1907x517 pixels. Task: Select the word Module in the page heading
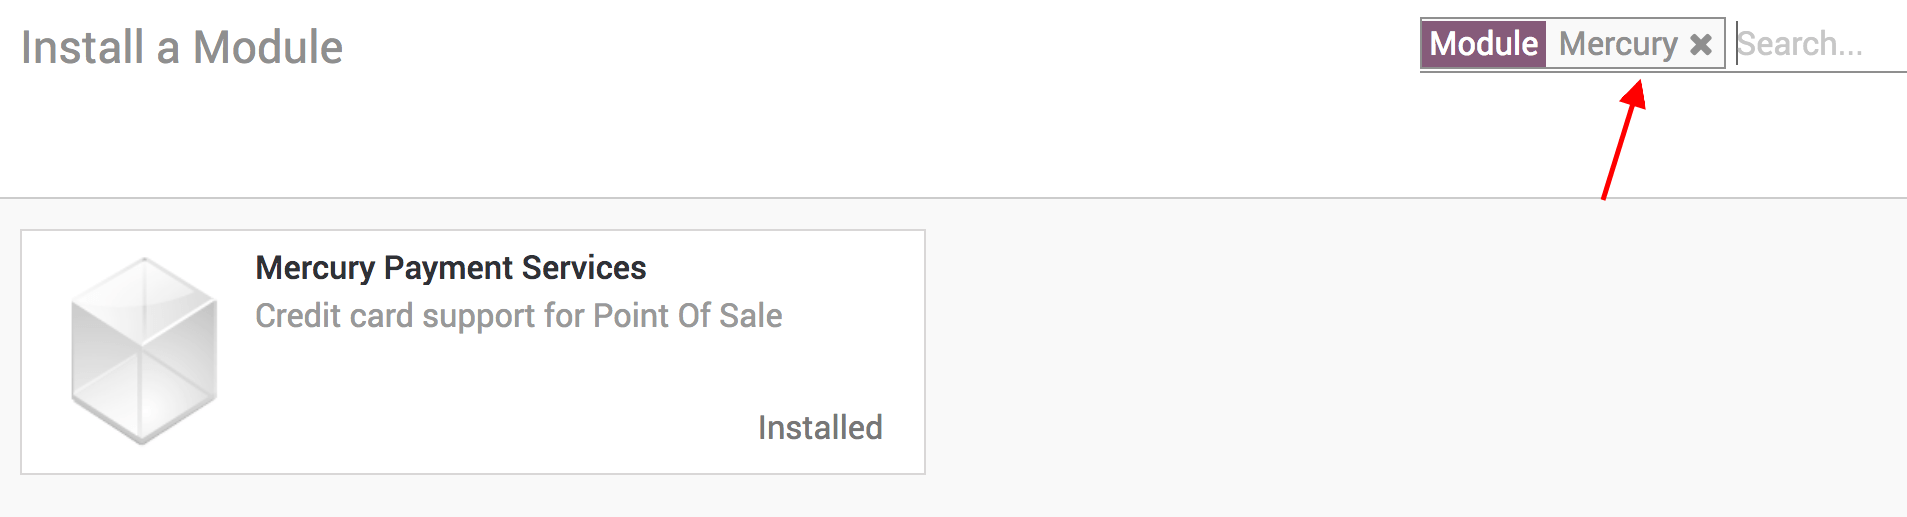[267, 47]
